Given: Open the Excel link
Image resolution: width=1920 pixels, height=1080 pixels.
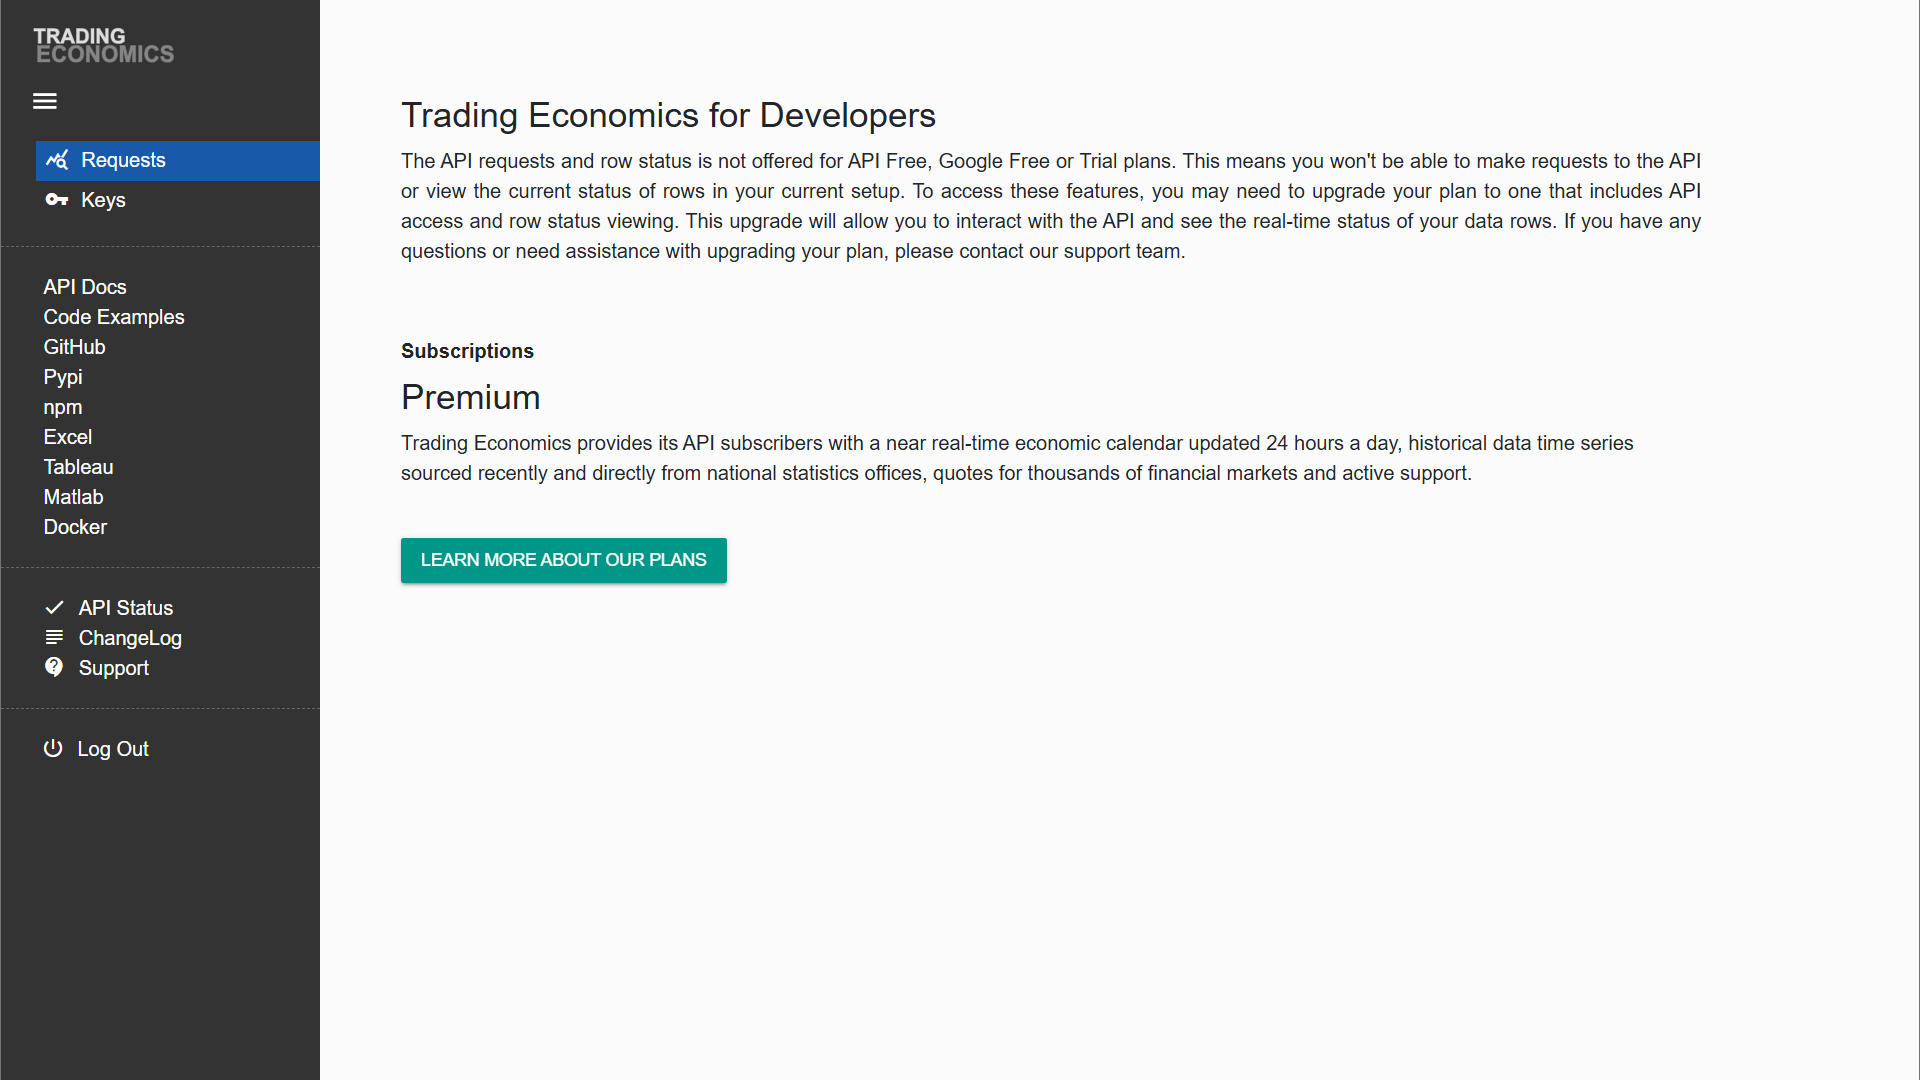Looking at the screenshot, I should click(x=68, y=437).
